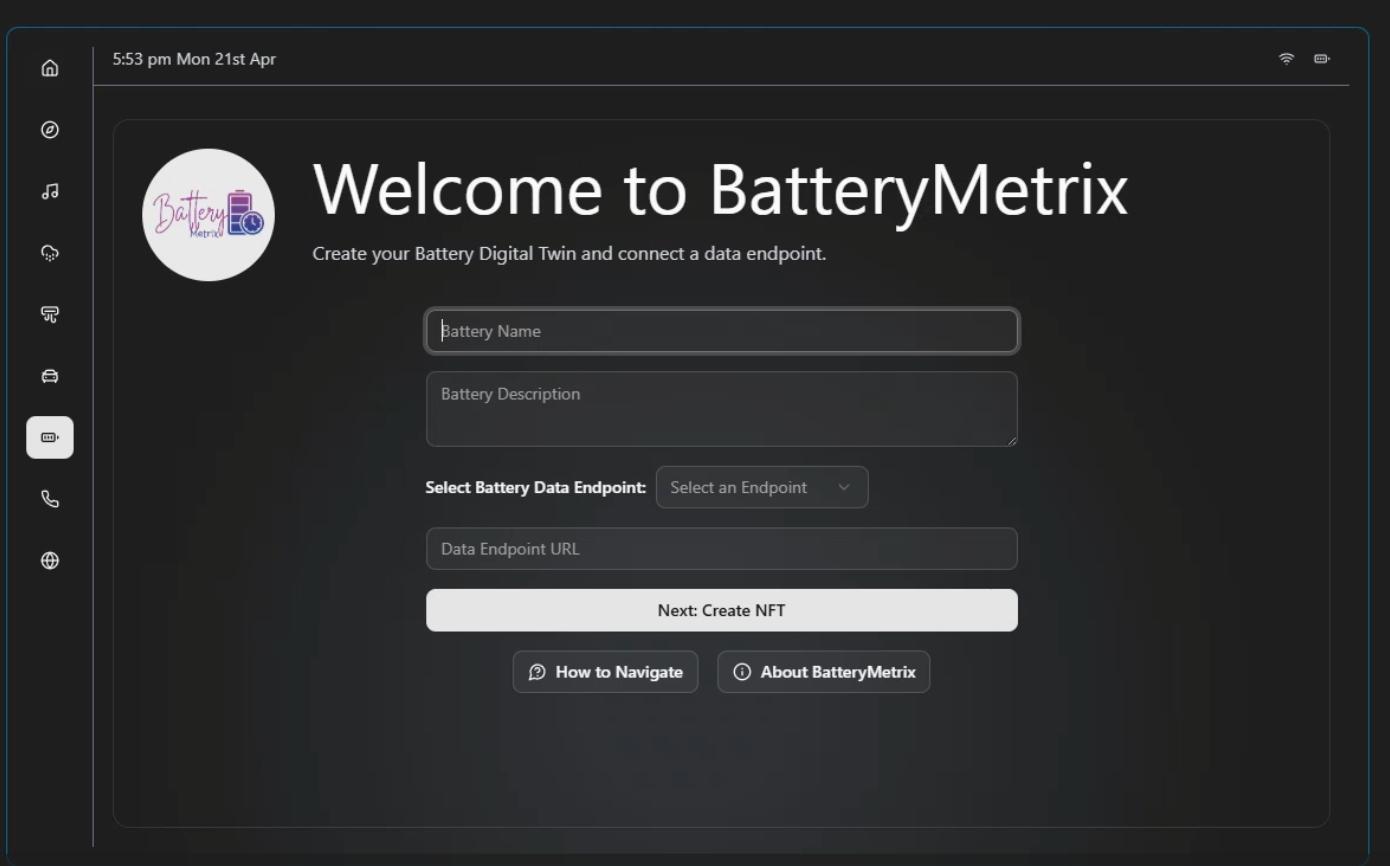Click the time and date text at the top
The width and height of the screenshot is (1390, 866).
click(194, 59)
